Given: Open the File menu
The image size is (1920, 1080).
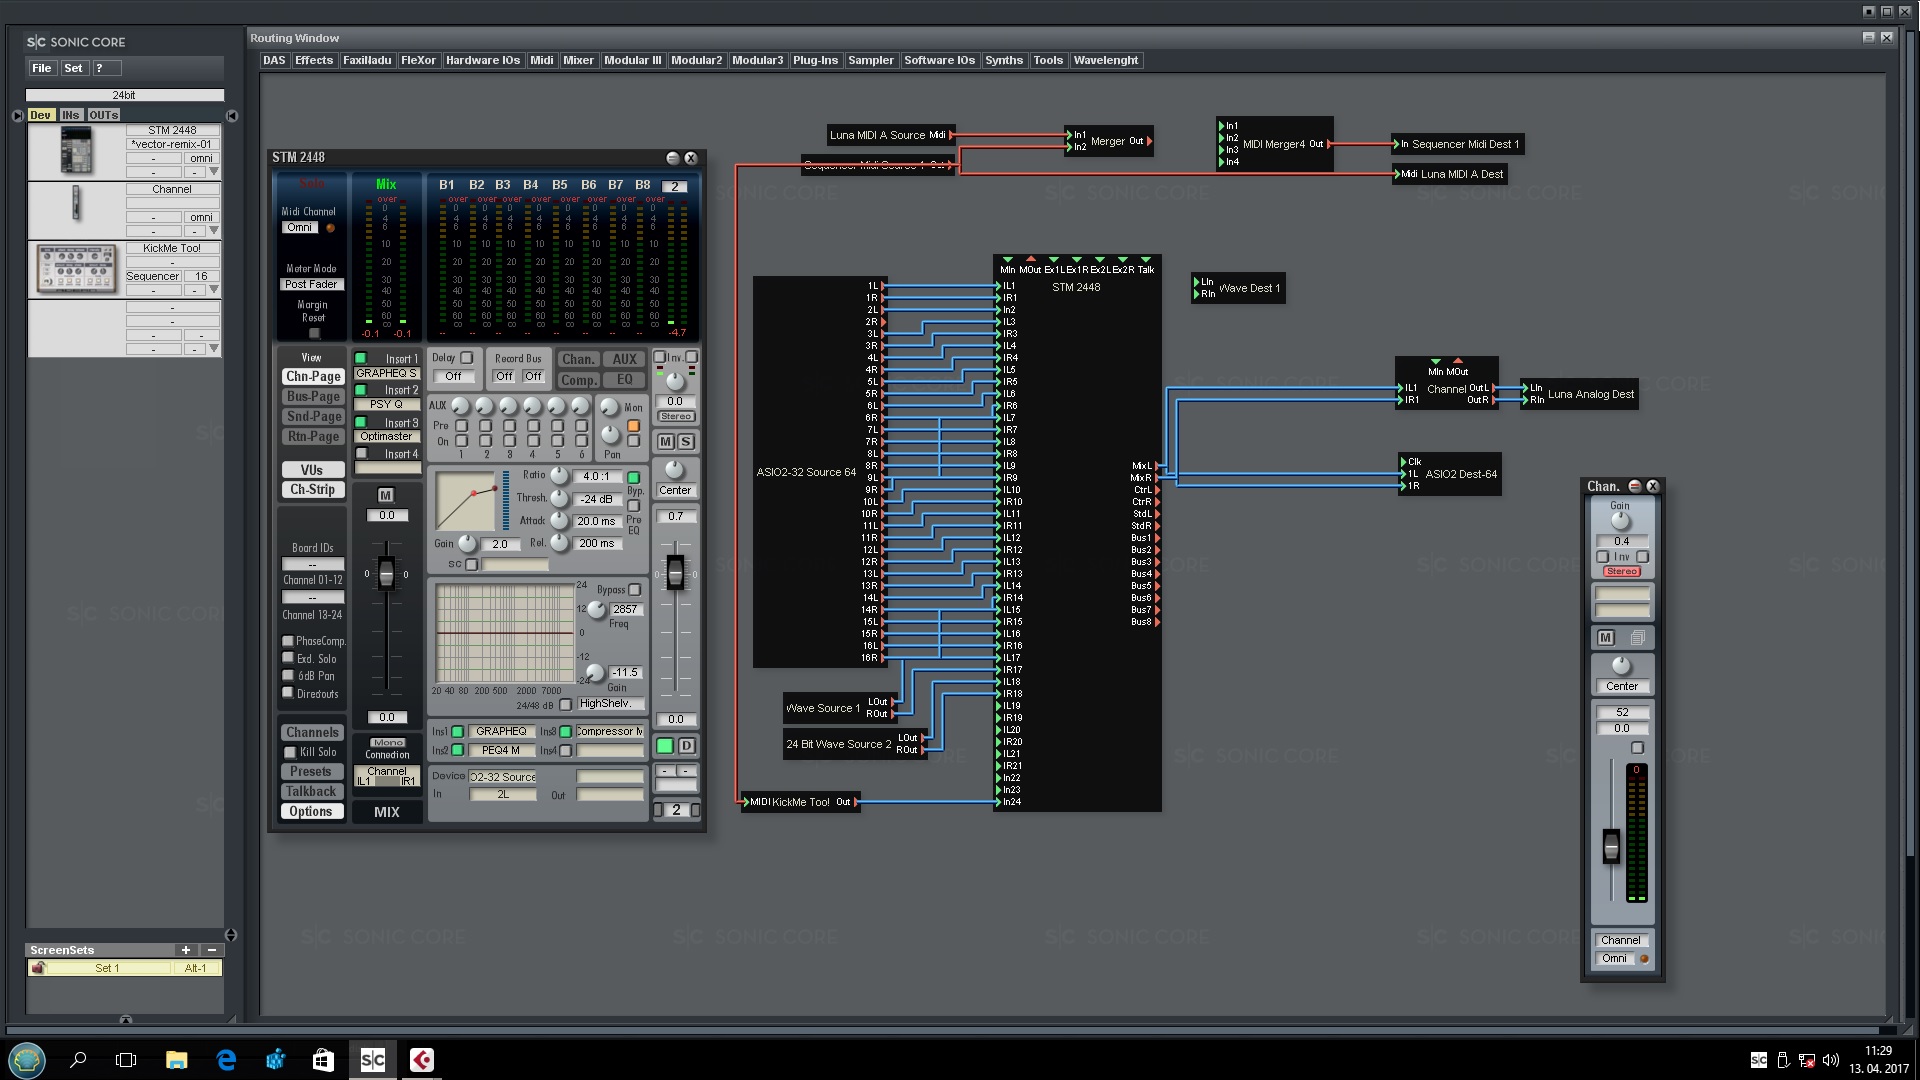Looking at the screenshot, I should tap(41, 68).
